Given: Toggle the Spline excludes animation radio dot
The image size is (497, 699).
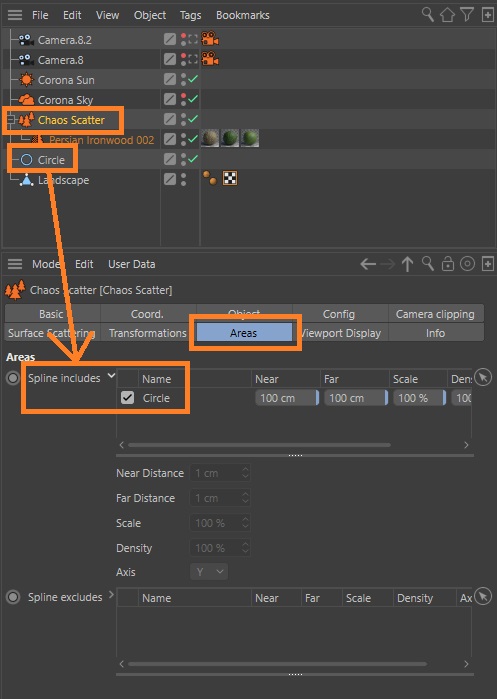Looking at the screenshot, I should point(13,597).
